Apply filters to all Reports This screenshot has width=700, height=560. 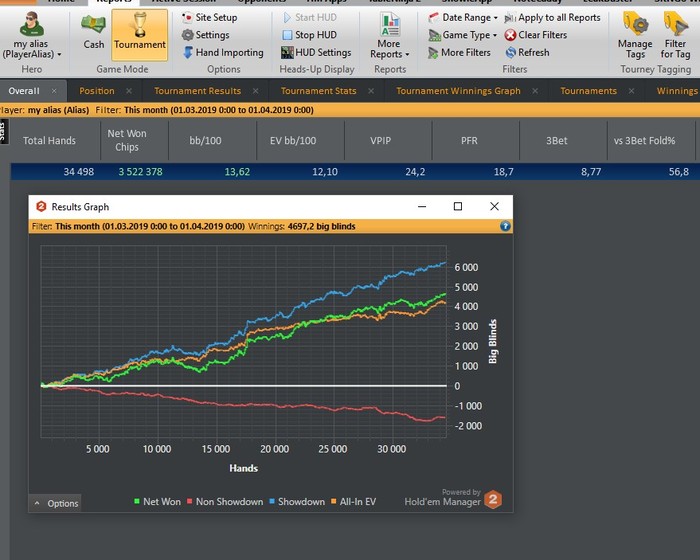click(x=552, y=17)
